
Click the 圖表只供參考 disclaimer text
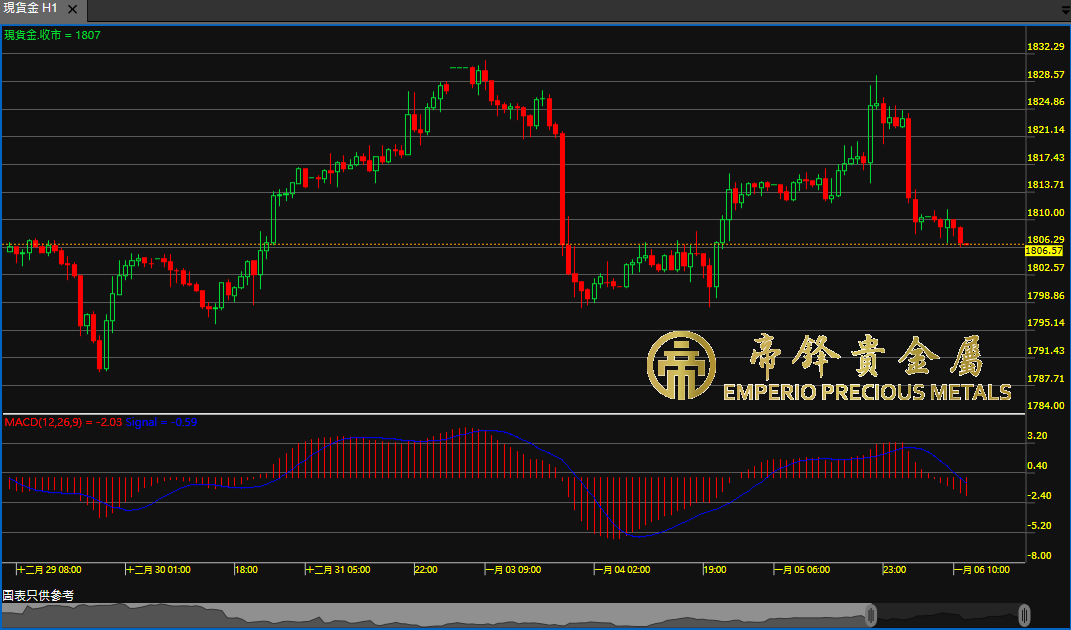(38, 596)
